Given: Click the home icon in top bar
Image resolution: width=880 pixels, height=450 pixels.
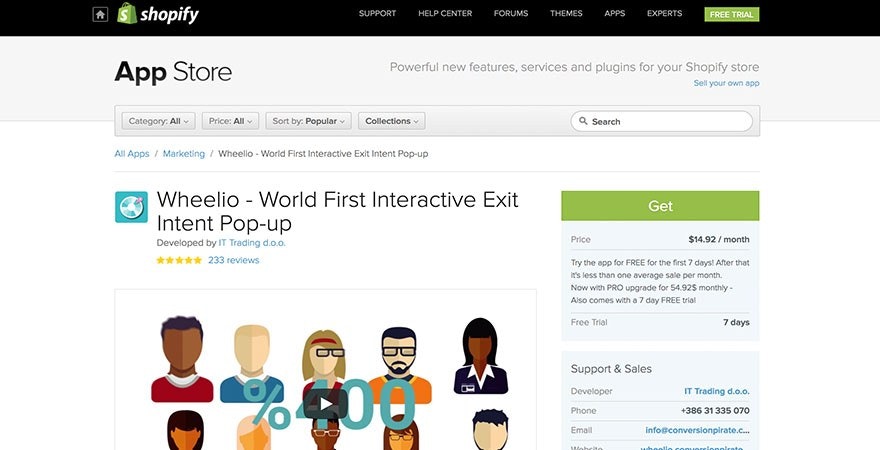Looking at the screenshot, I should click(x=100, y=14).
